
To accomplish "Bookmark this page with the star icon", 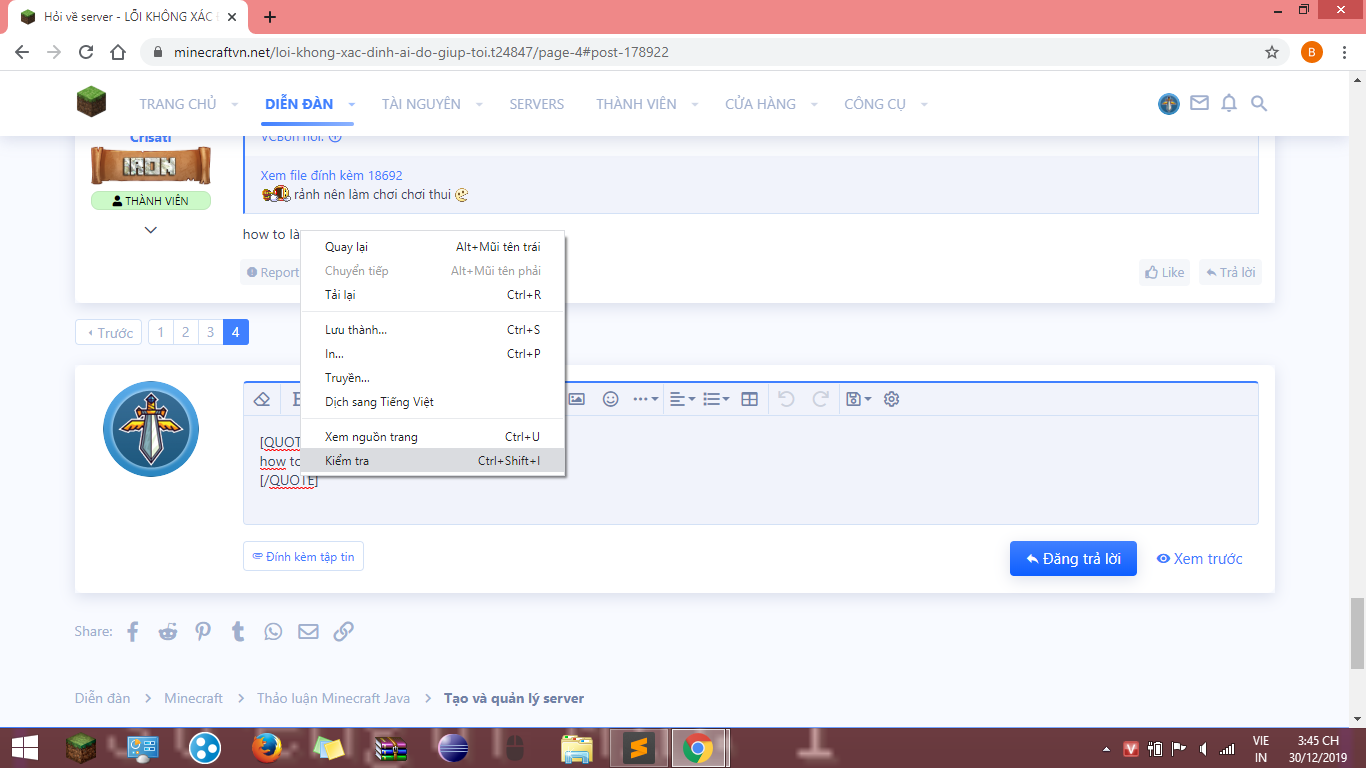I will (1272, 52).
